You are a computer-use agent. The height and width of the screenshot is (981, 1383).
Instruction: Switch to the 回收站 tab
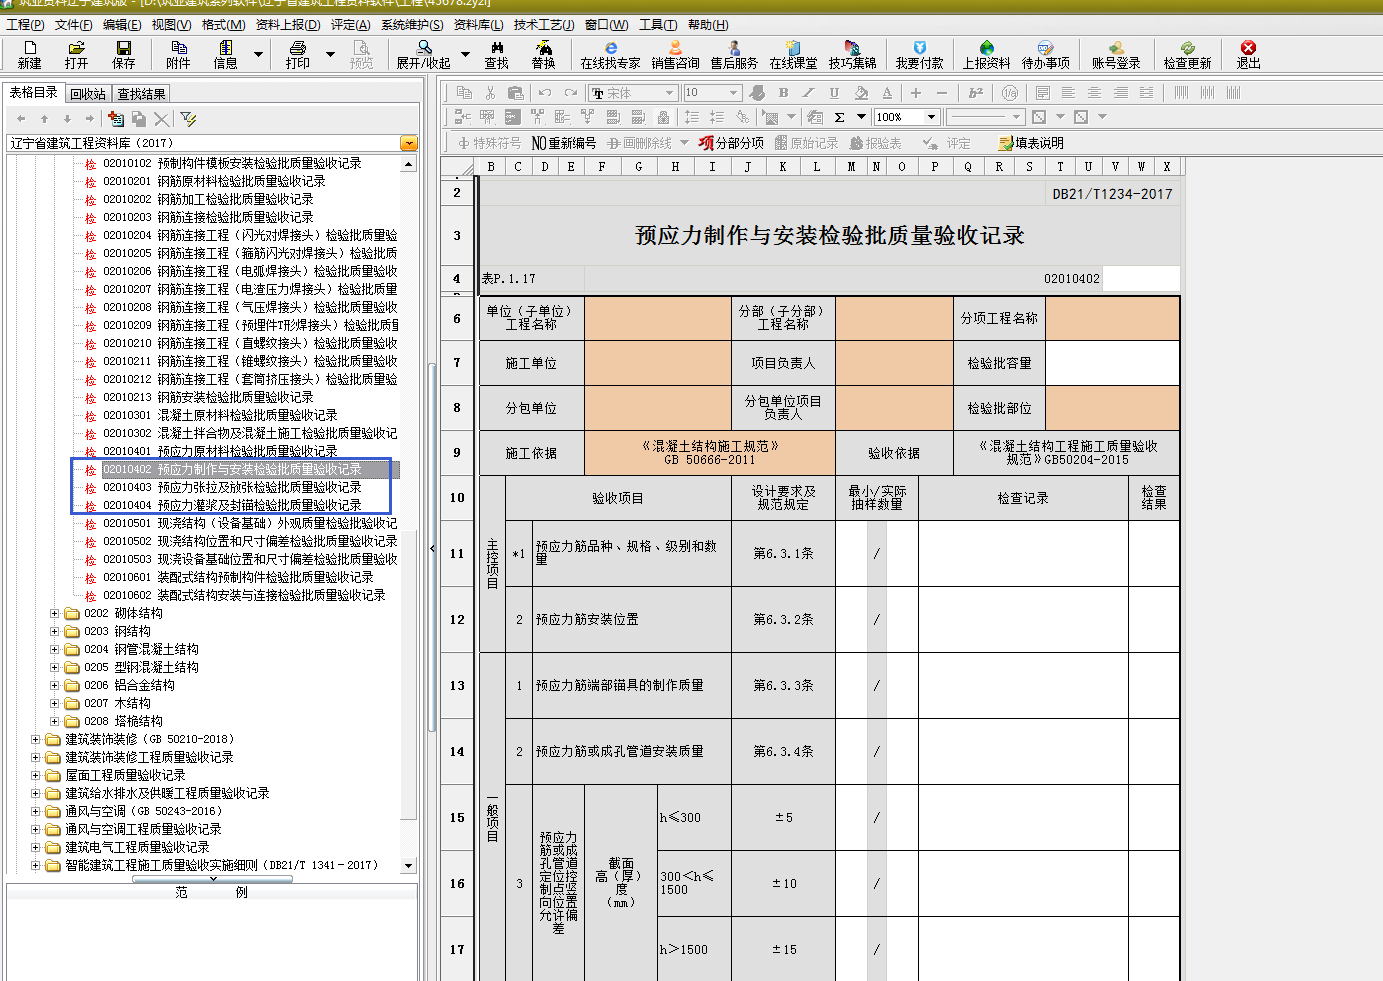point(88,94)
